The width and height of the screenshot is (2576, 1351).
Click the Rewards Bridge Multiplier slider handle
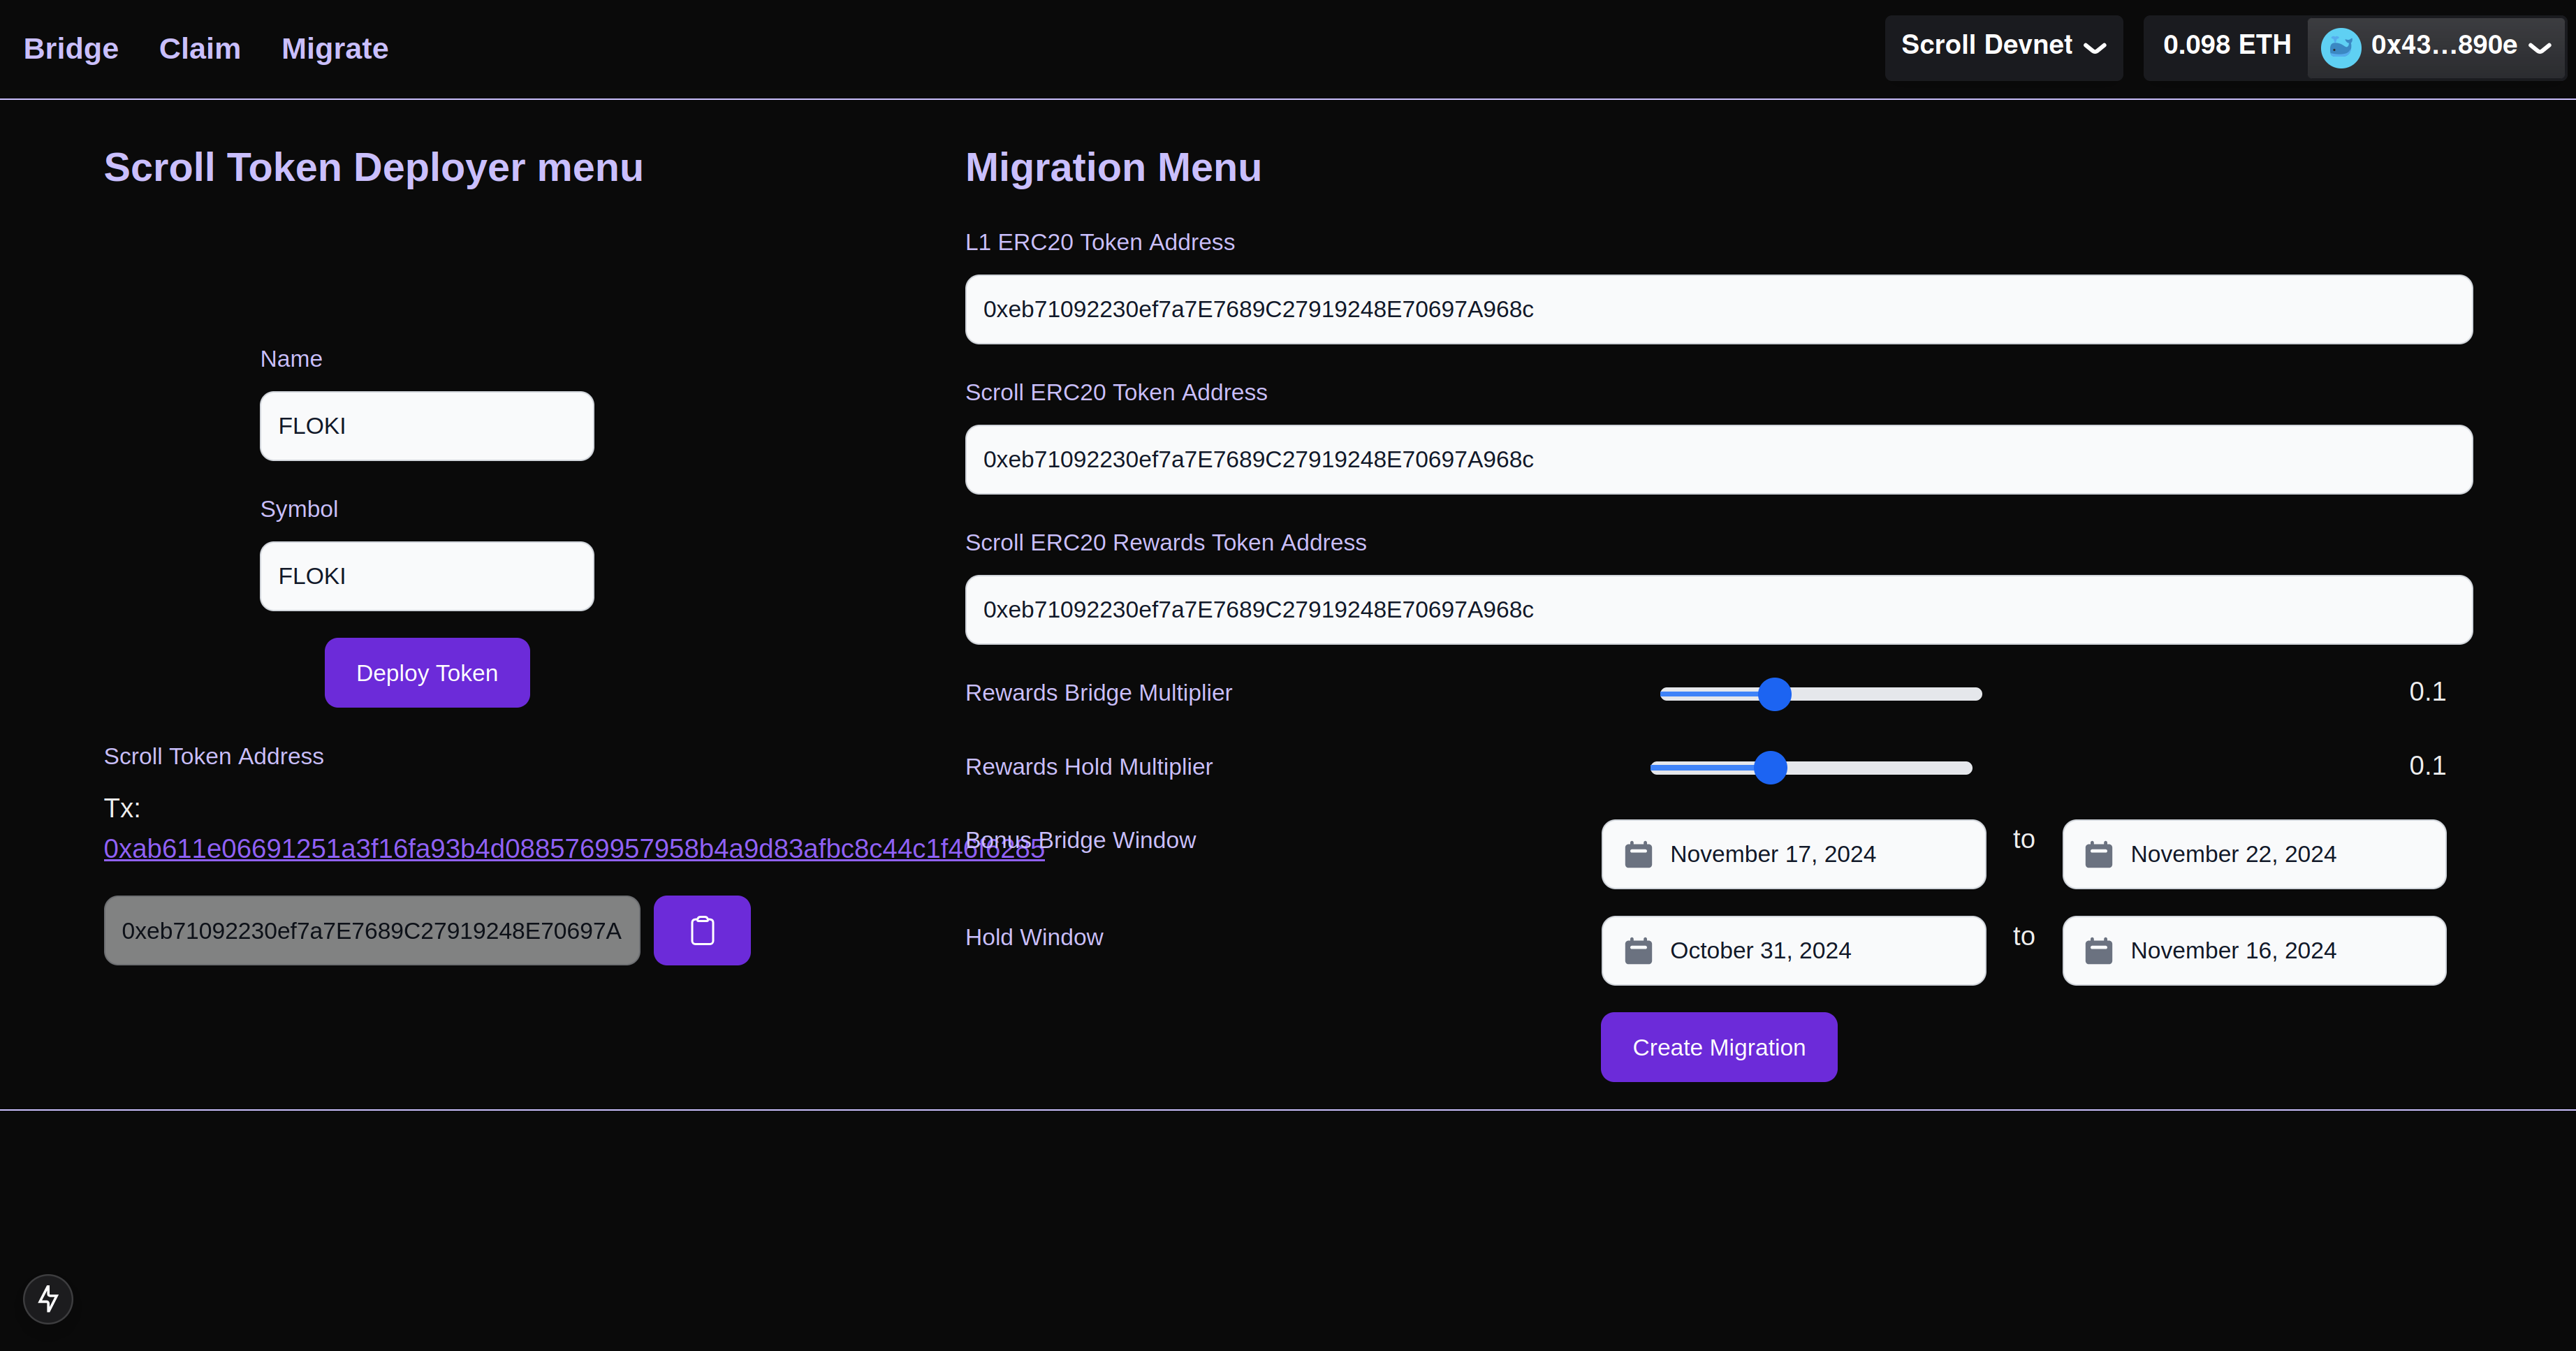(x=1774, y=694)
